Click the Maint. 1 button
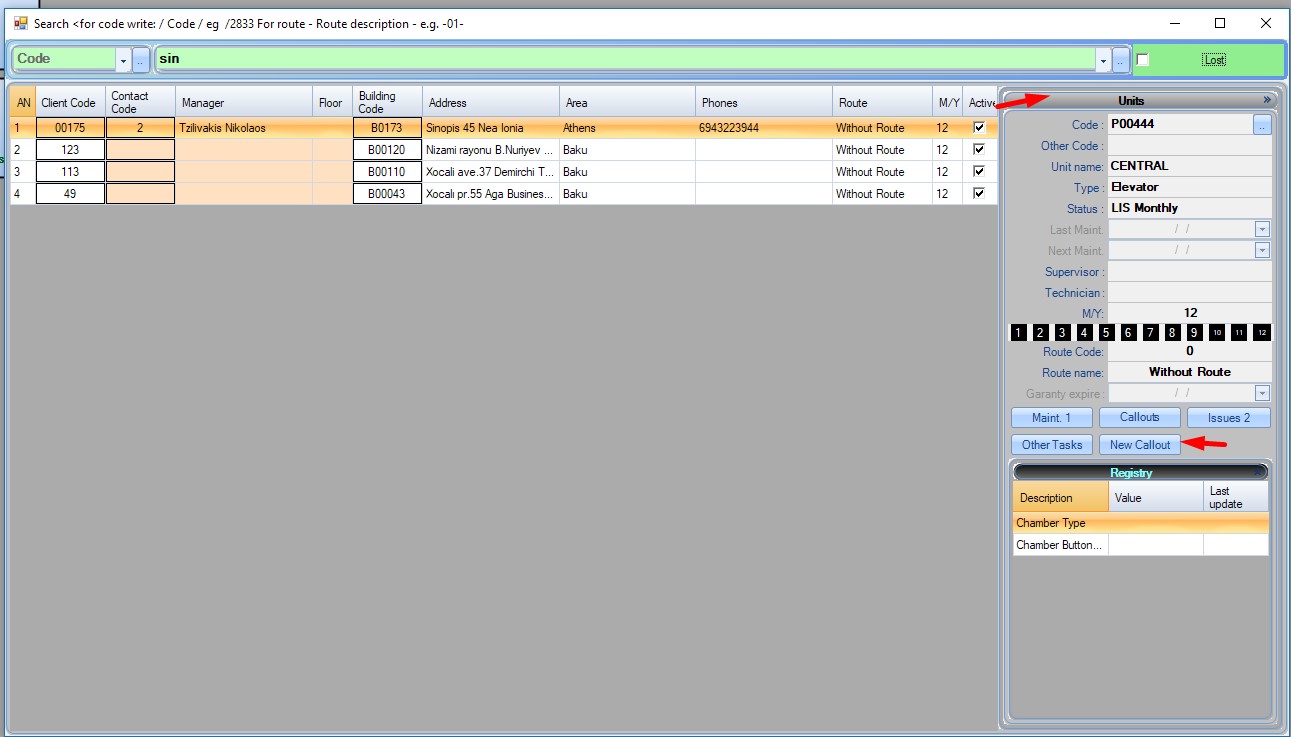This screenshot has width=1291, height=737. (1050, 418)
